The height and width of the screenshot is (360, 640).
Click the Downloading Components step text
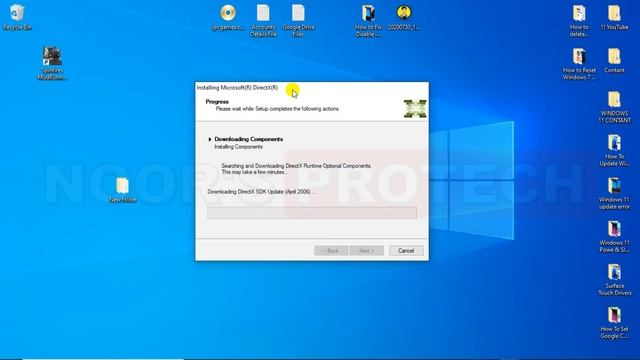(x=249, y=139)
